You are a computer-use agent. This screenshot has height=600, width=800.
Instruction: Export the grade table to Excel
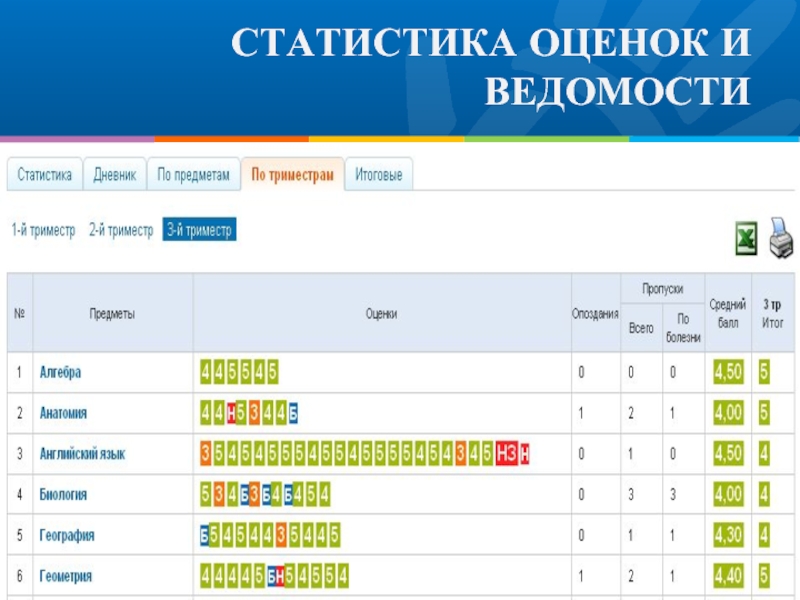746,238
